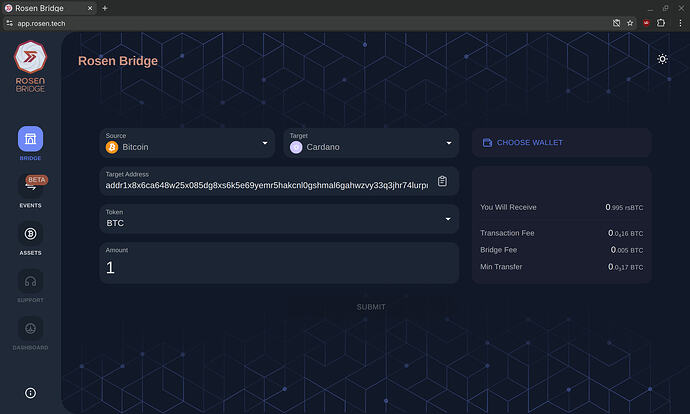Toggle light/dark theme with sun icon
The width and height of the screenshot is (690, 414).
point(662,60)
